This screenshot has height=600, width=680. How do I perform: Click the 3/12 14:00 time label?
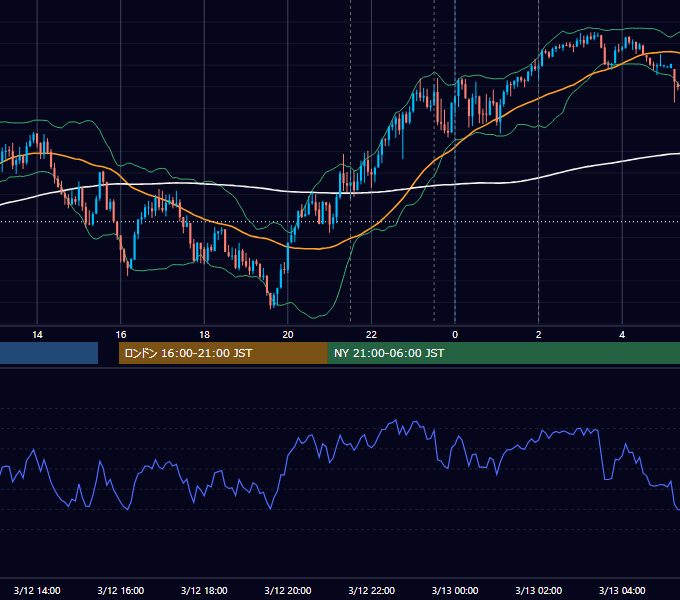pos(37,590)
